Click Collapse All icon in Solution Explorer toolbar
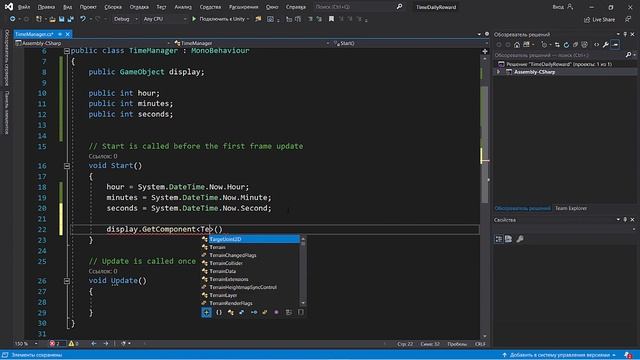The height and width of the screenshot is (360, 640). pyautogui.click(x=575, y=45)
